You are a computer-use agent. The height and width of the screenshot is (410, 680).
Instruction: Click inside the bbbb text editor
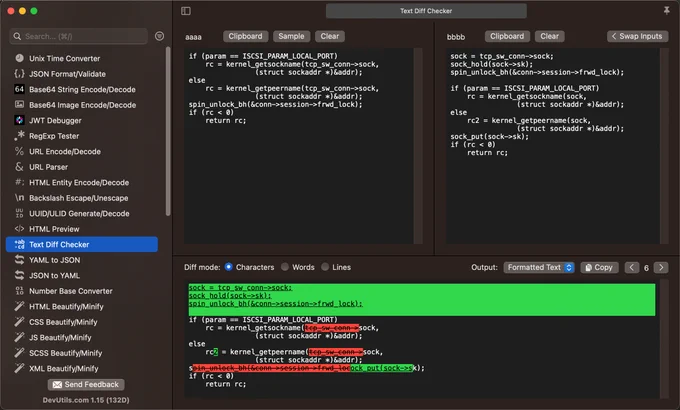point(553,146)
